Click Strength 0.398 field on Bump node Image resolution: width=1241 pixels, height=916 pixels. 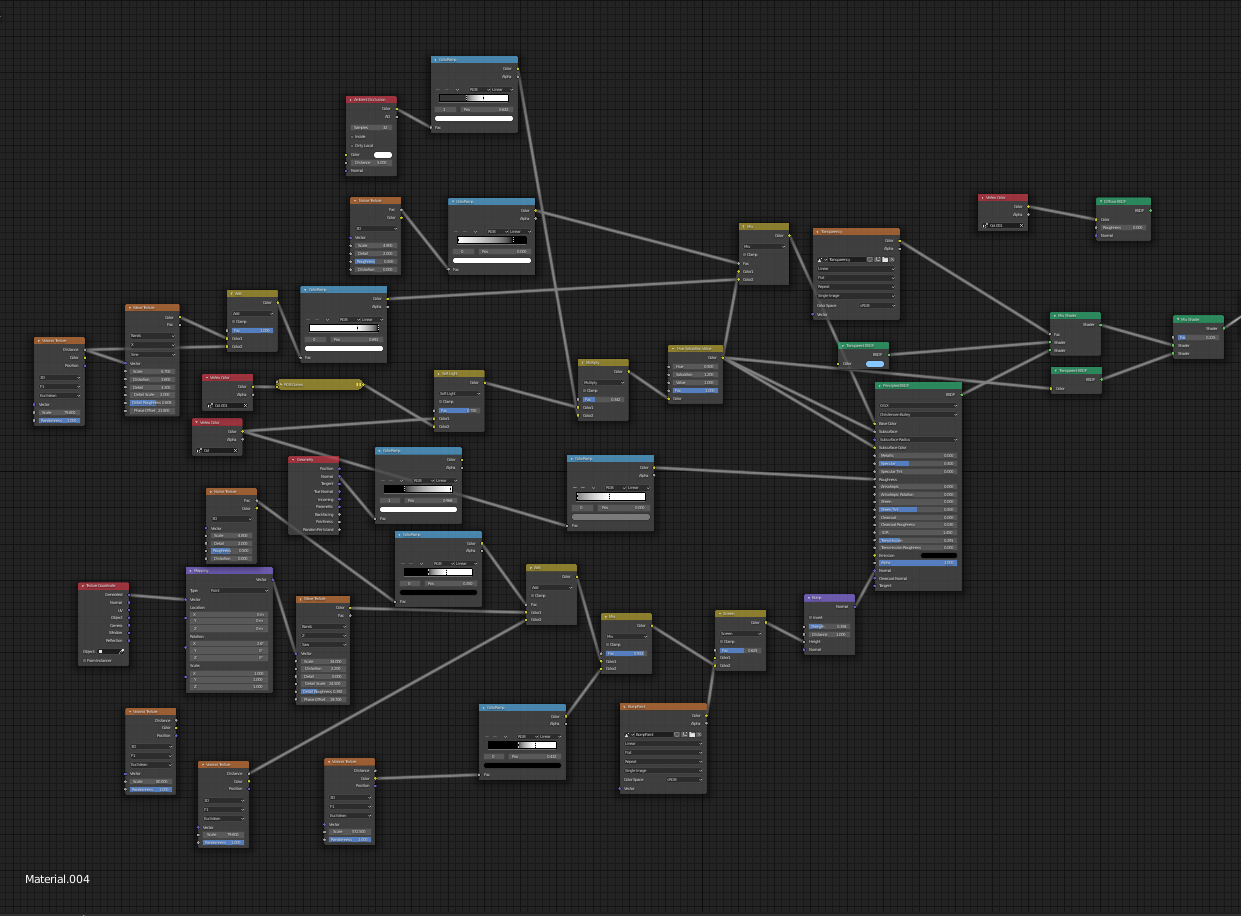click(829, 626)
